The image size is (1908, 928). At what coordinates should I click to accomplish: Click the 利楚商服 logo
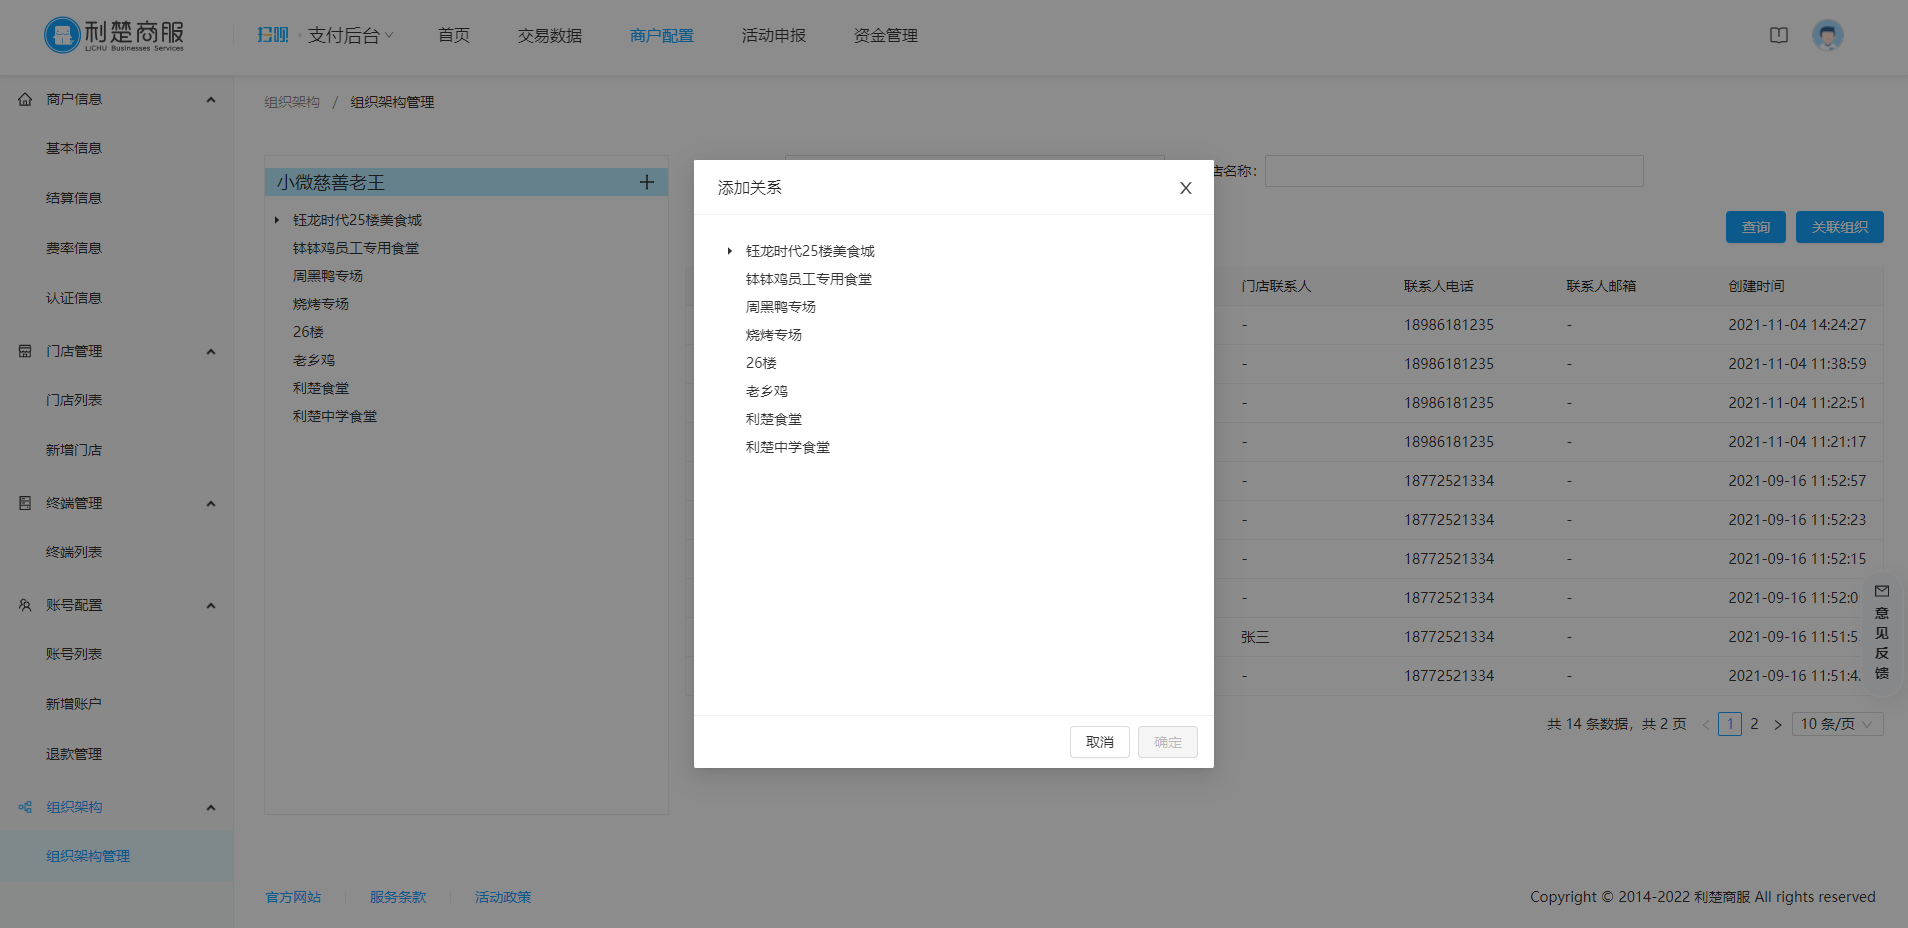click(x=114, y=35)
